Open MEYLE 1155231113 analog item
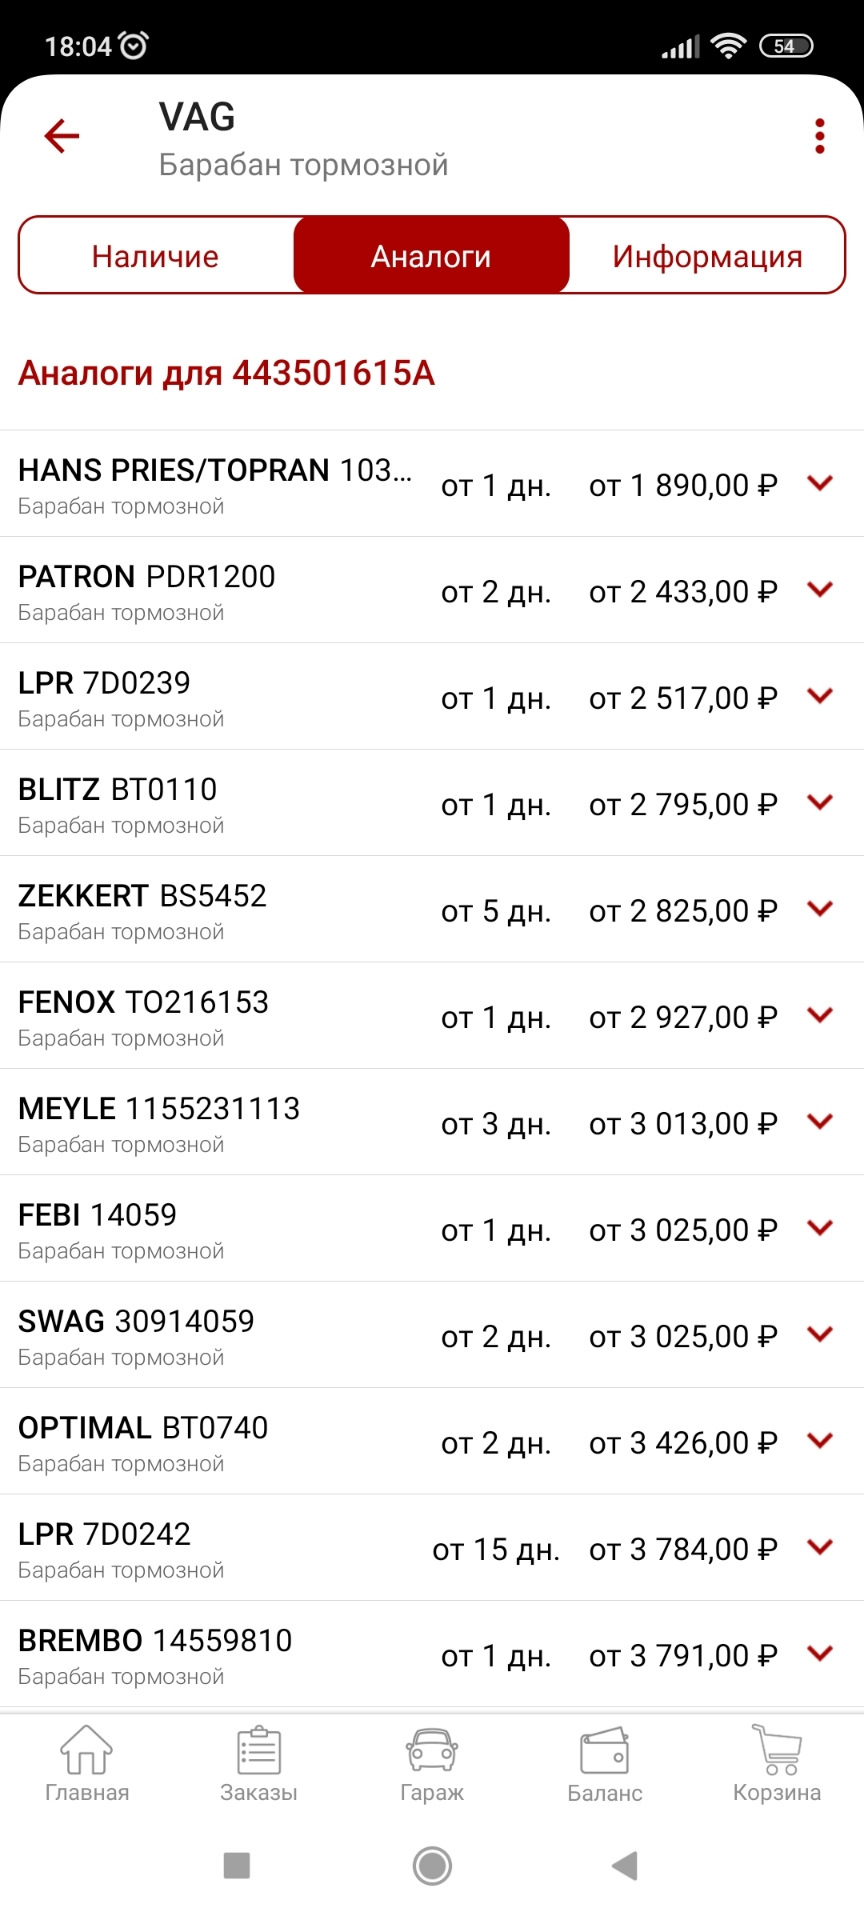 coord(432,1122)
